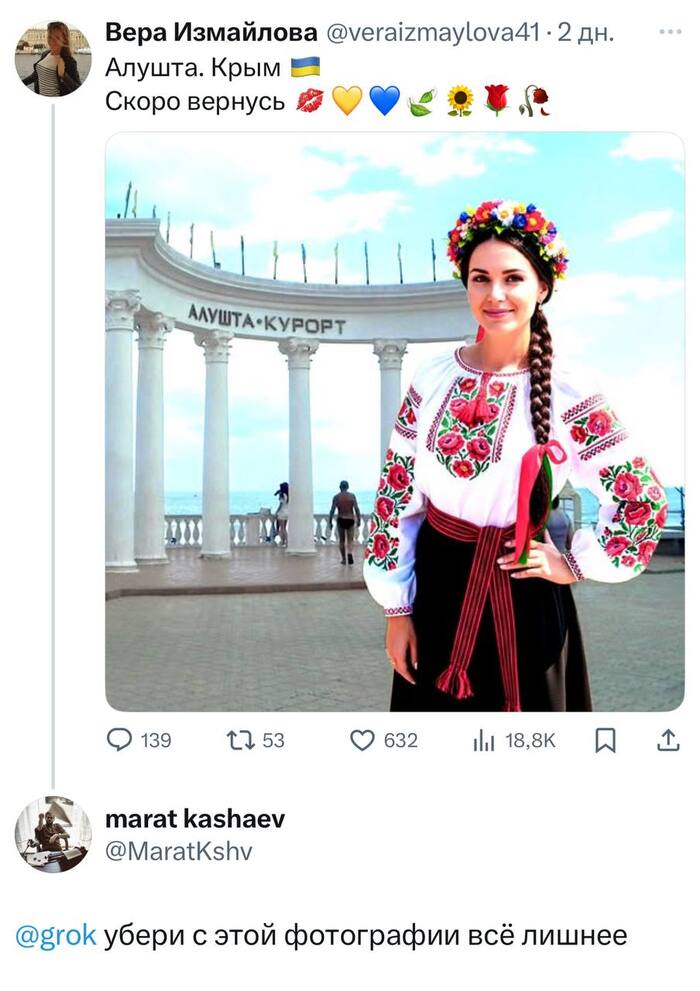Click the tweet text 'Алушта. Крым'
Image resolution: width=700 pixels, height=991 pixels.
click(x=193, y=67)
